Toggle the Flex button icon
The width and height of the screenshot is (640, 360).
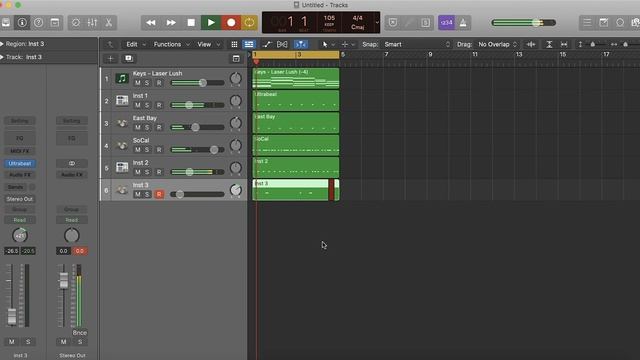pos(282,44)
